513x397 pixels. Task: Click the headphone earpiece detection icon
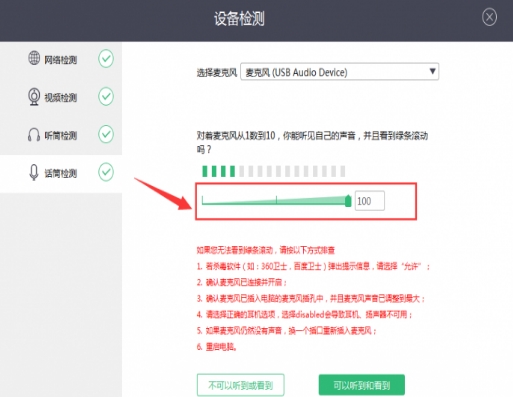(34, 135)
